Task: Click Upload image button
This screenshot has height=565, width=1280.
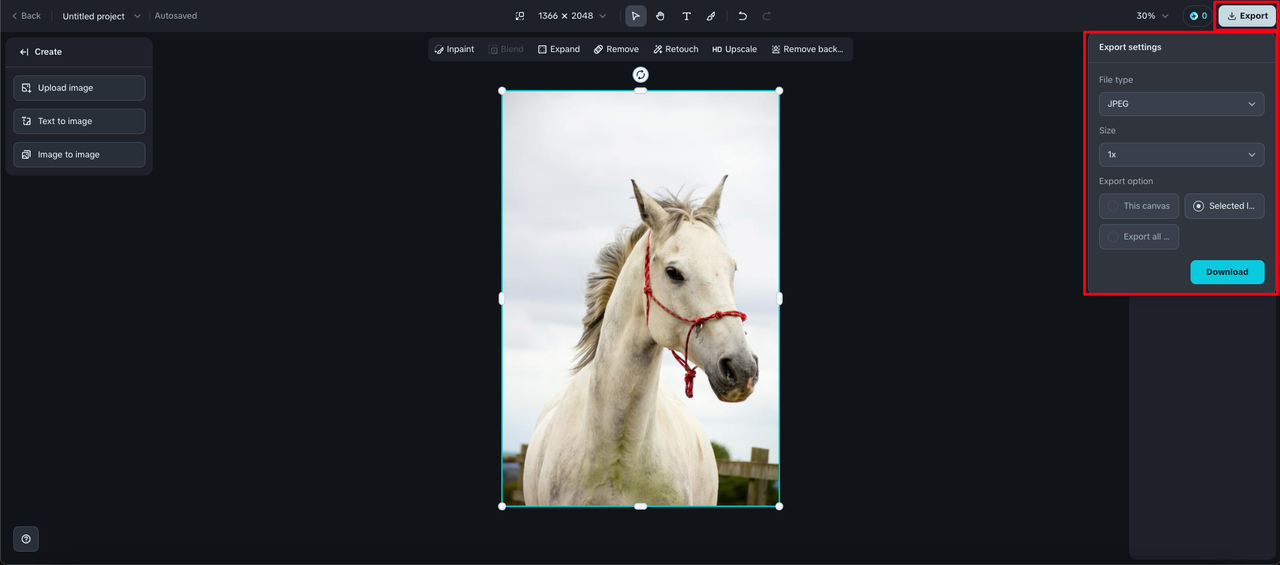Action: [x=79, y=88]
